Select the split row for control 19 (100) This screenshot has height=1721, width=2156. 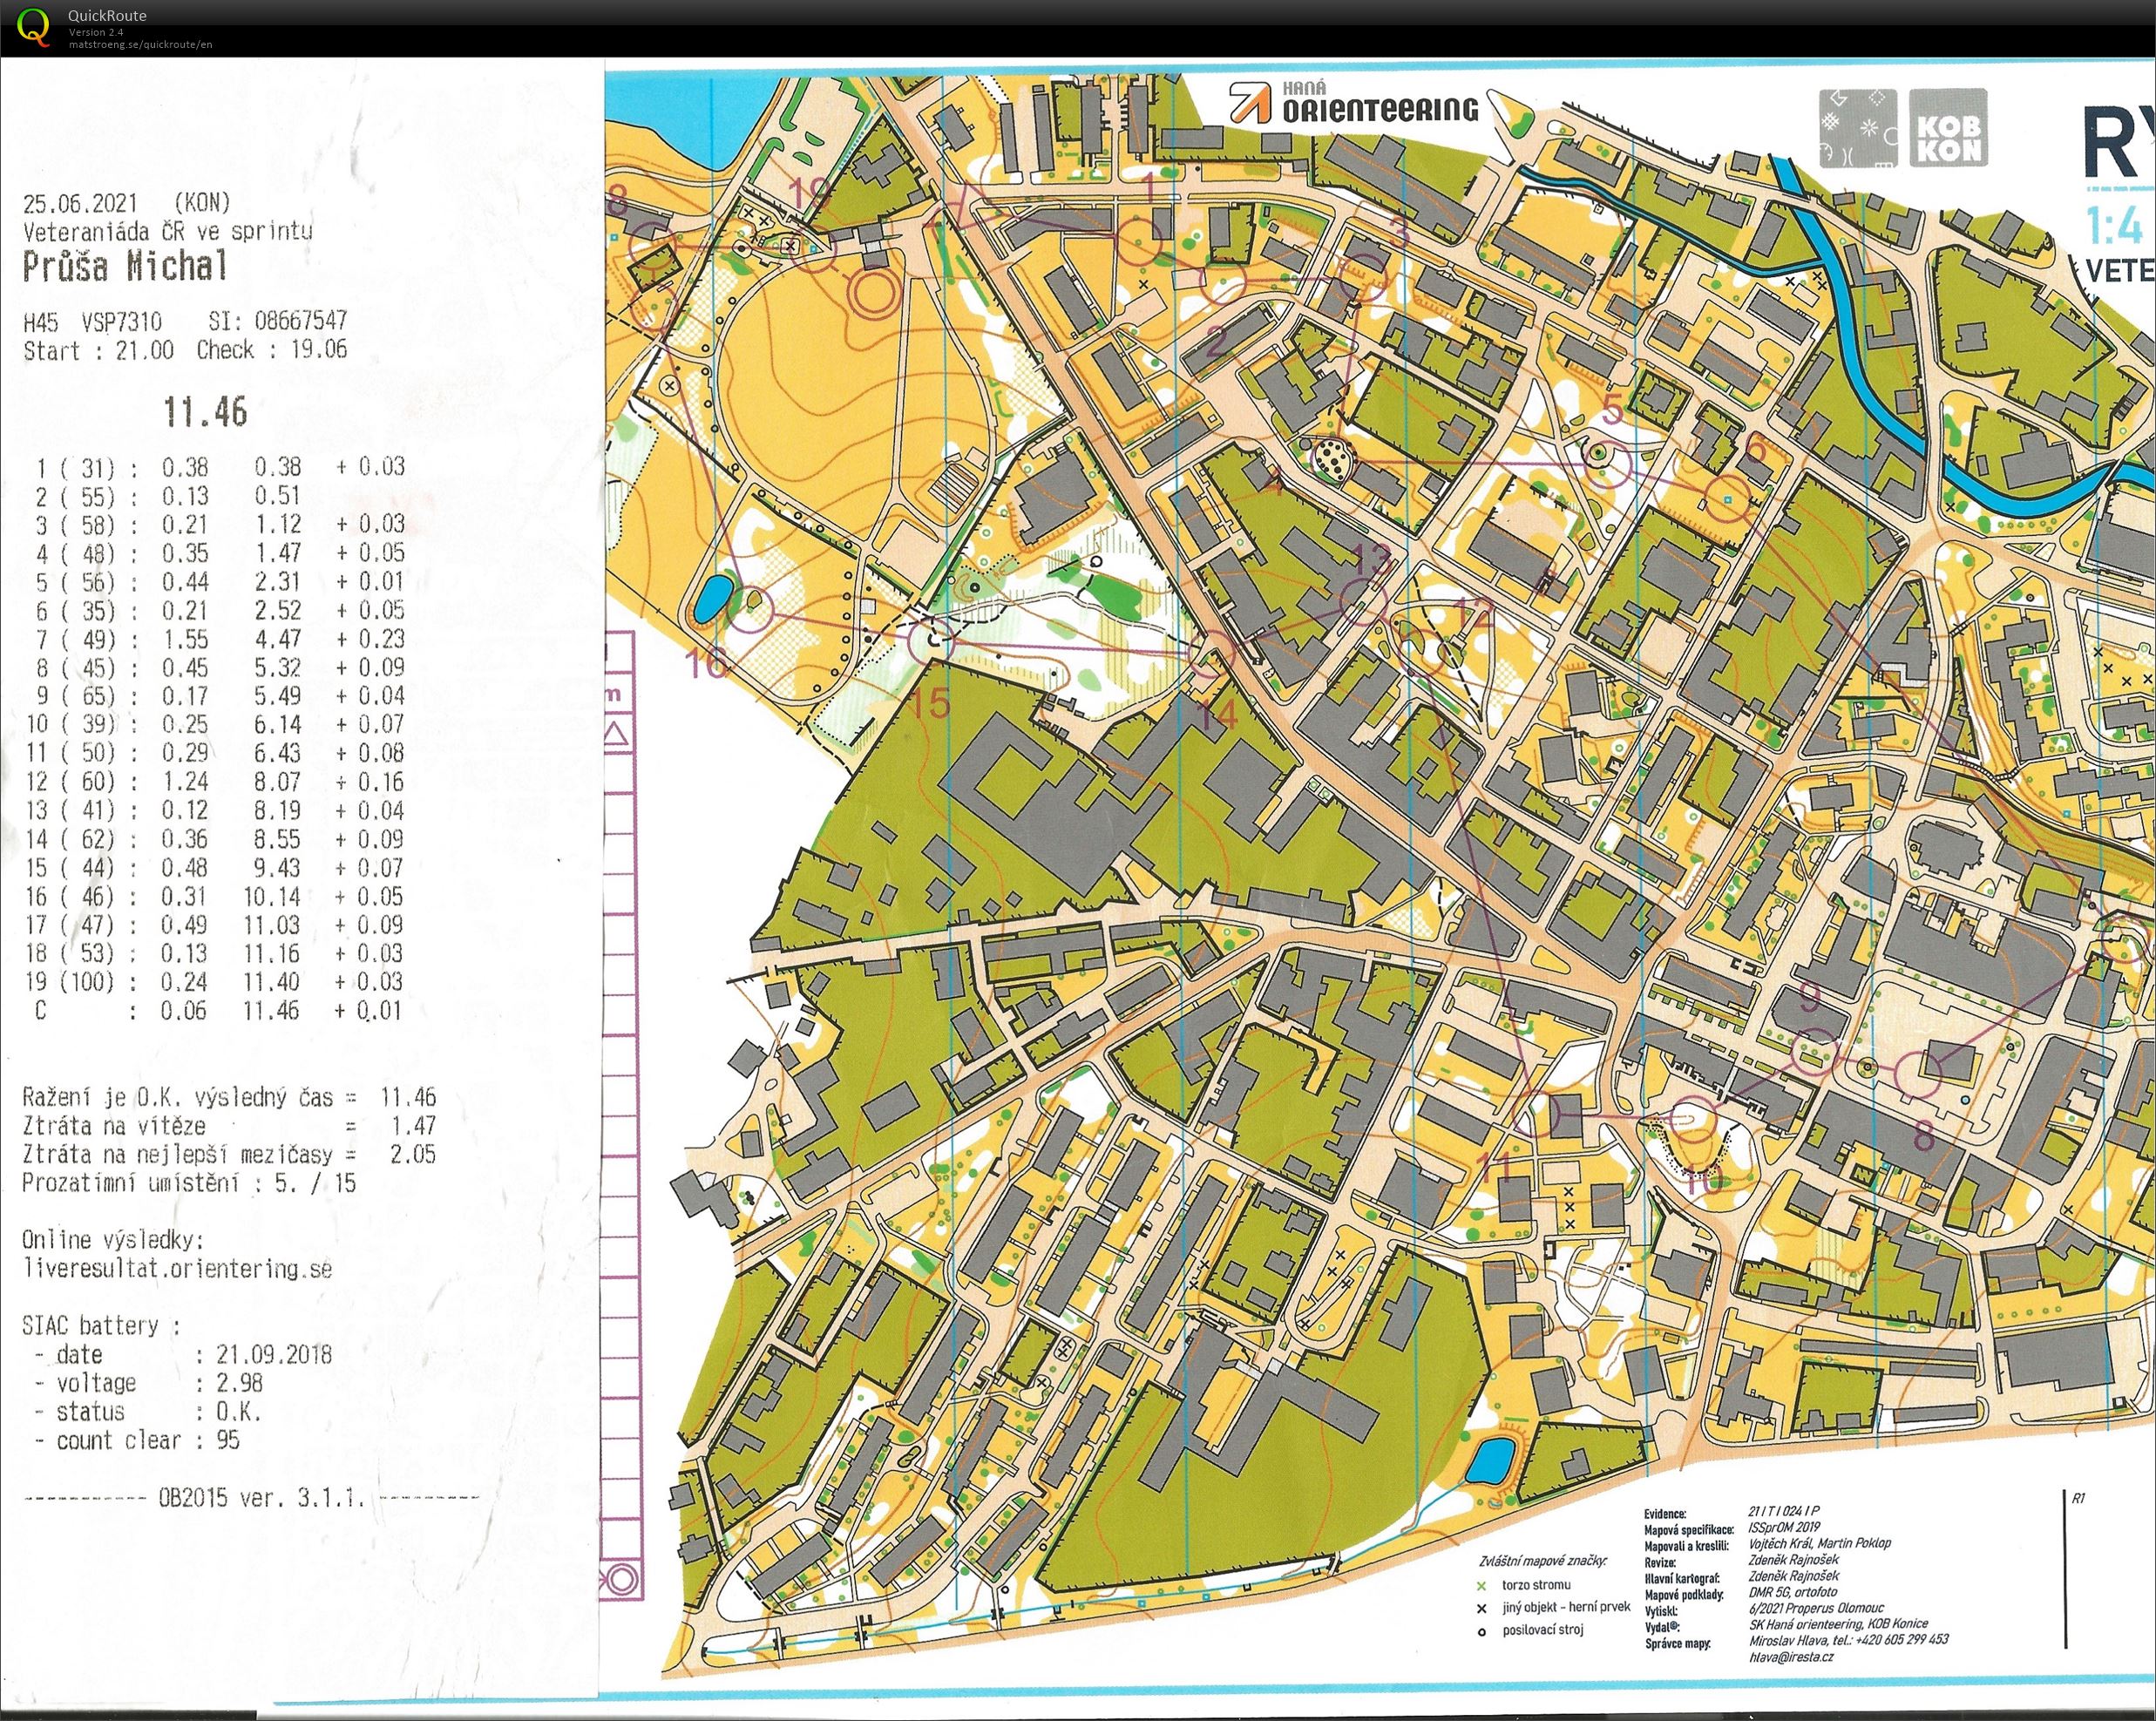pos(216,982)
